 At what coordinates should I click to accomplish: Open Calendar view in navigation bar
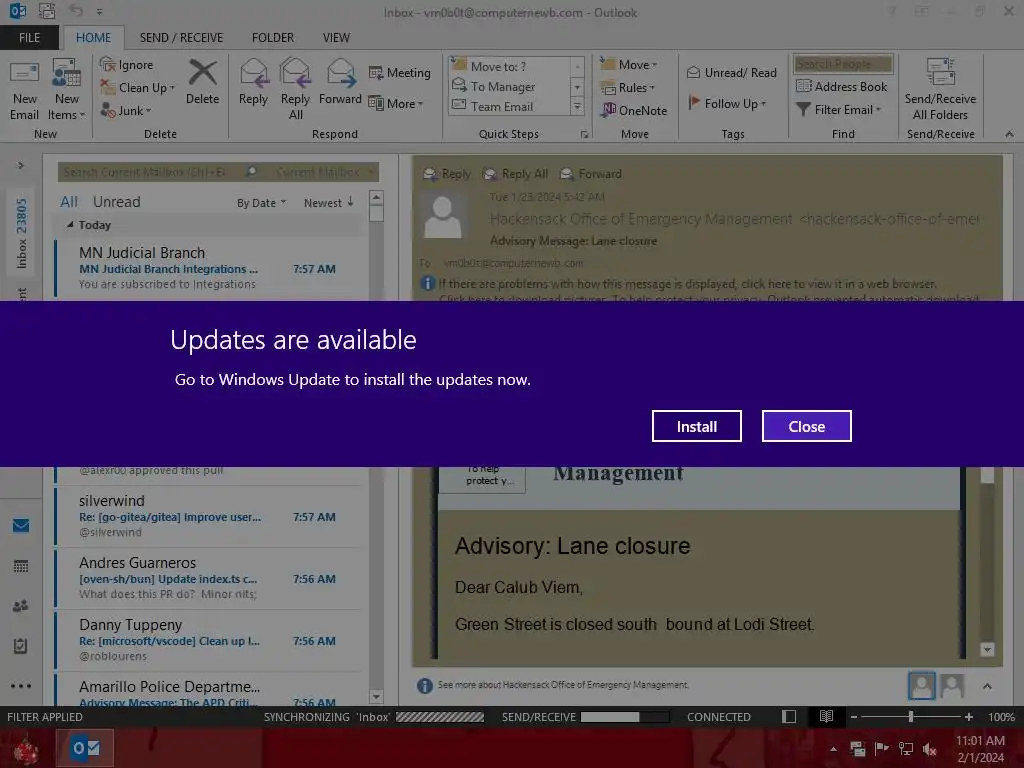(21, 566)
